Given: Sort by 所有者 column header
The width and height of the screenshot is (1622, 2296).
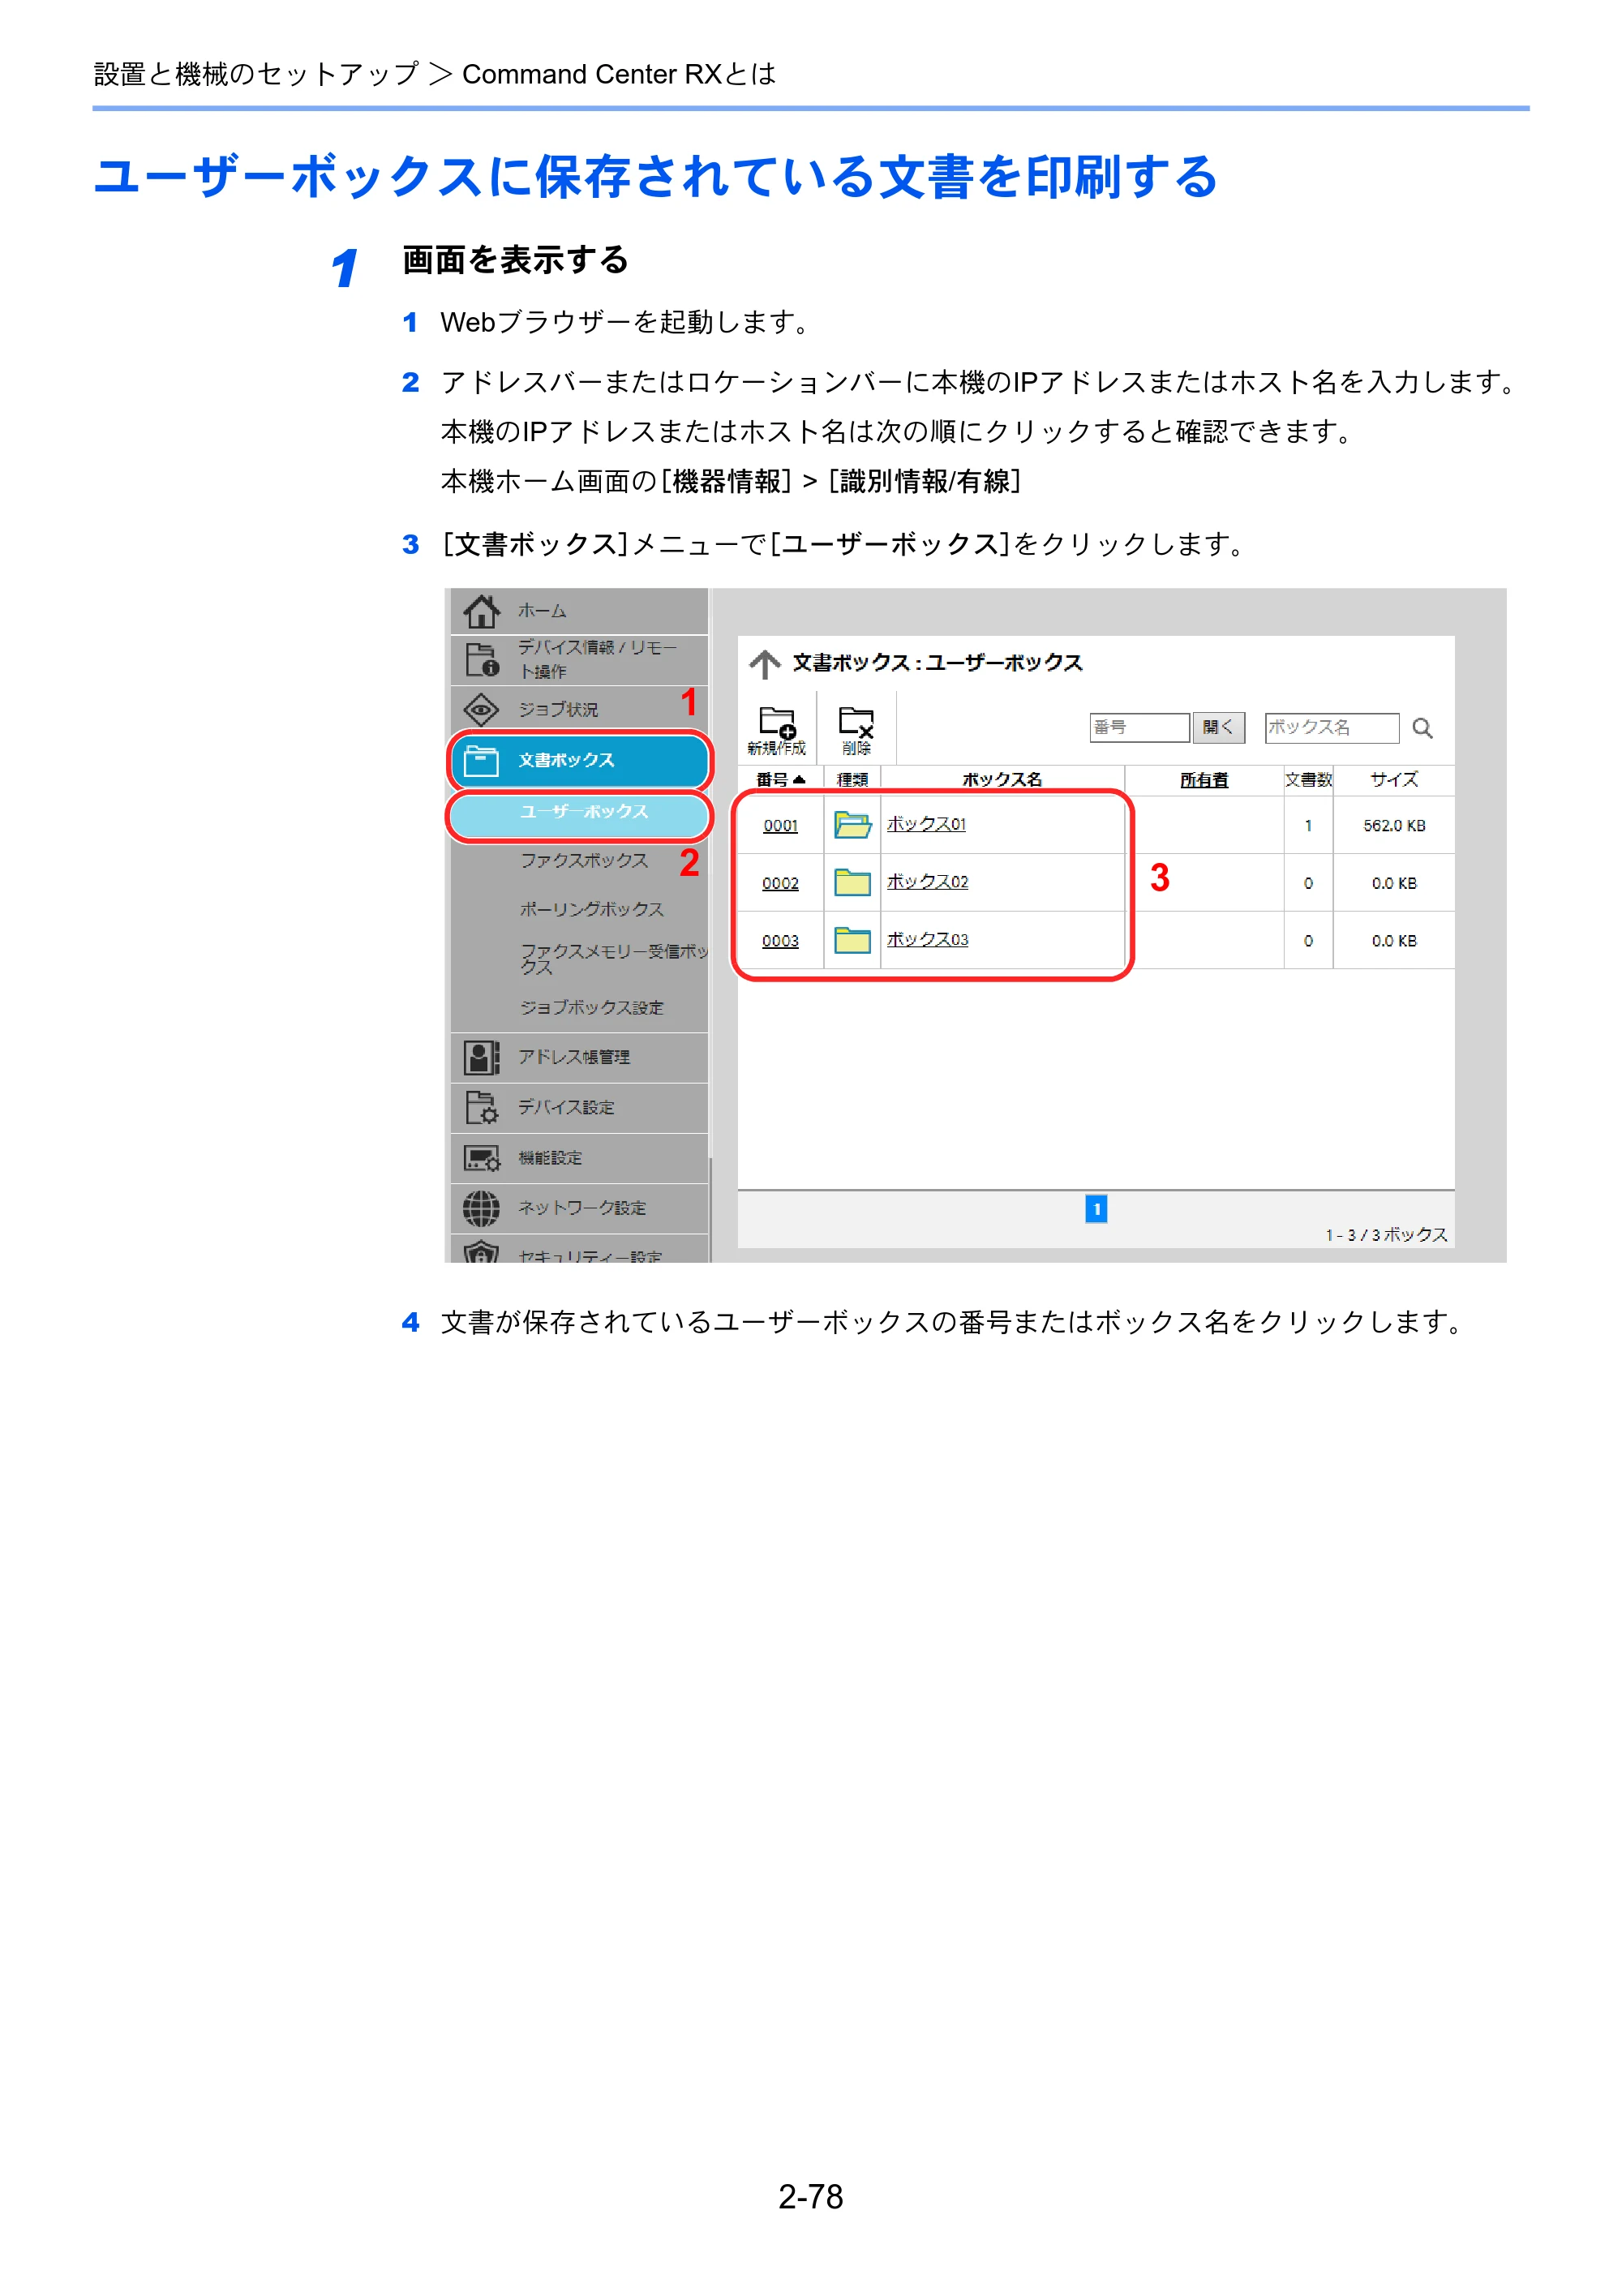Looking at the screenshot, I should click(1204, 780).
